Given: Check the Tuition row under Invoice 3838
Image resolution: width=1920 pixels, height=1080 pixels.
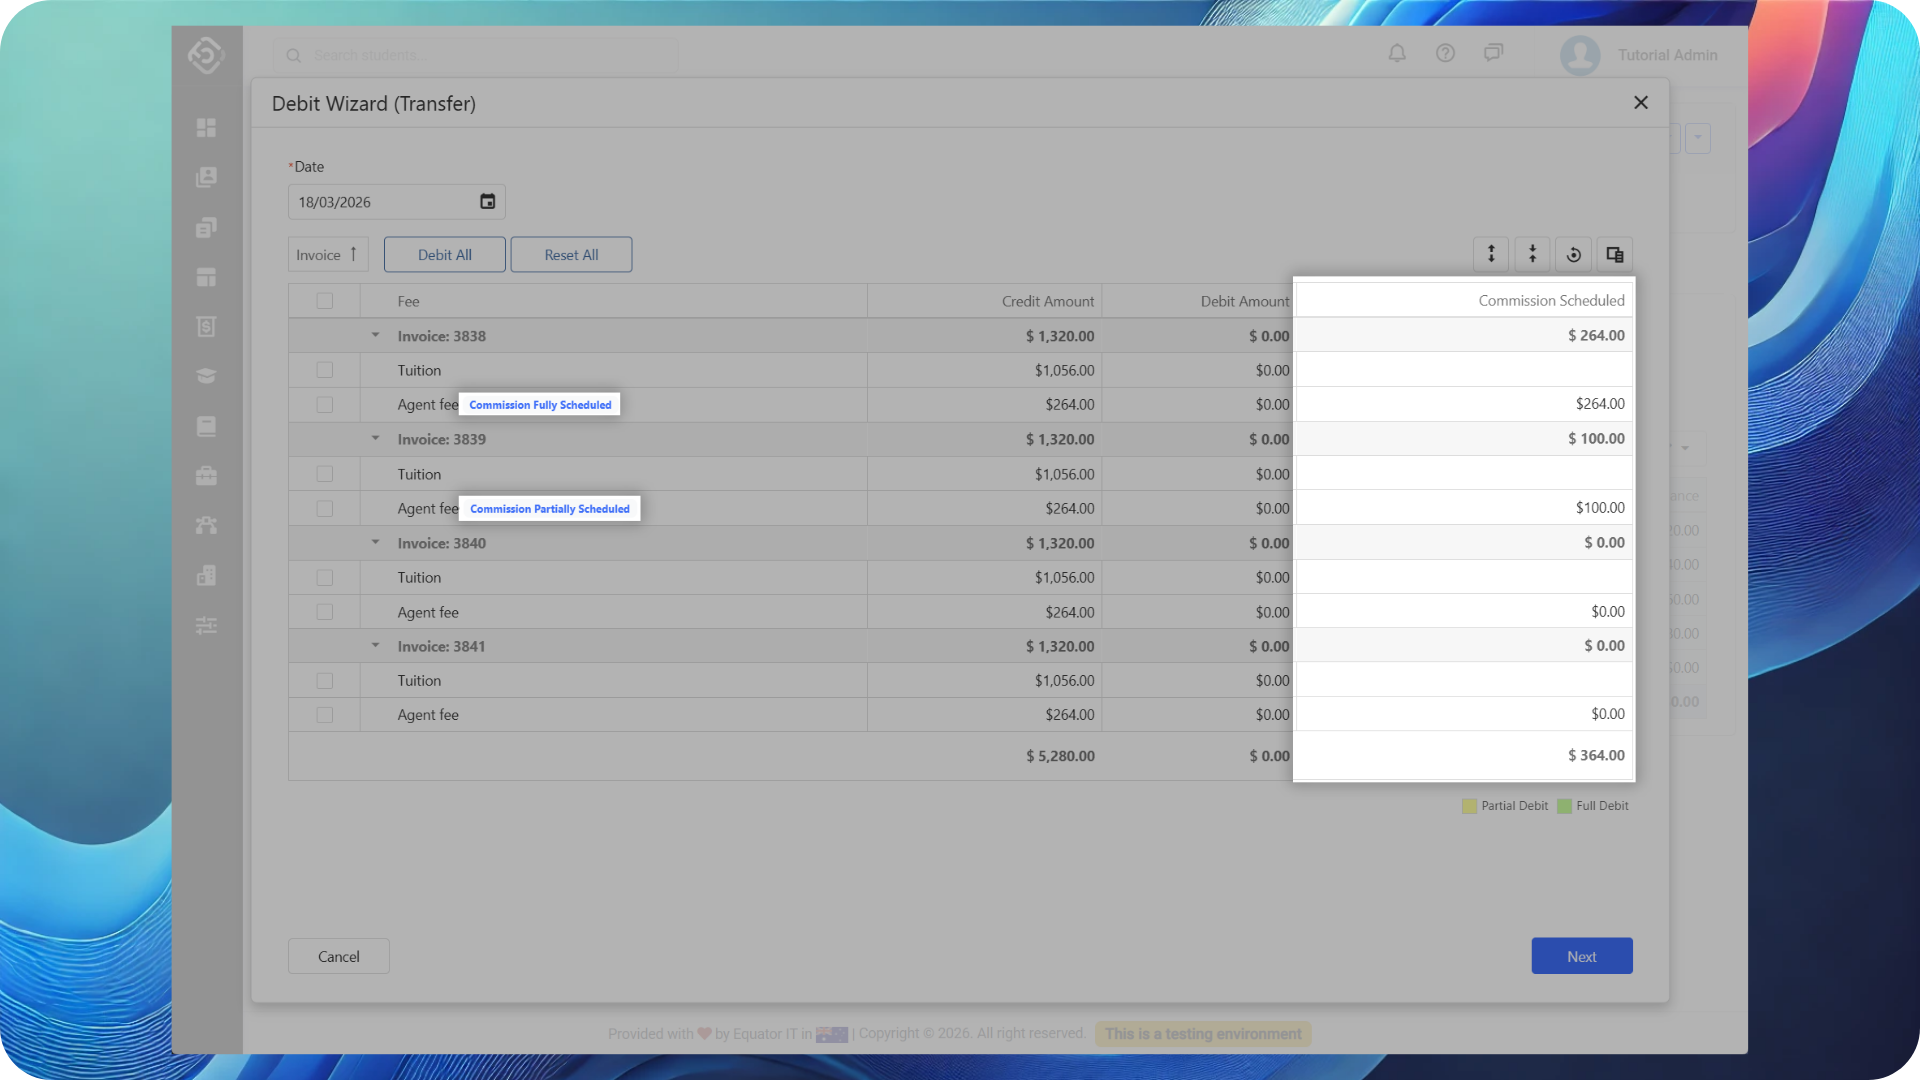Looking at the screenshot, I should [324, 370].
